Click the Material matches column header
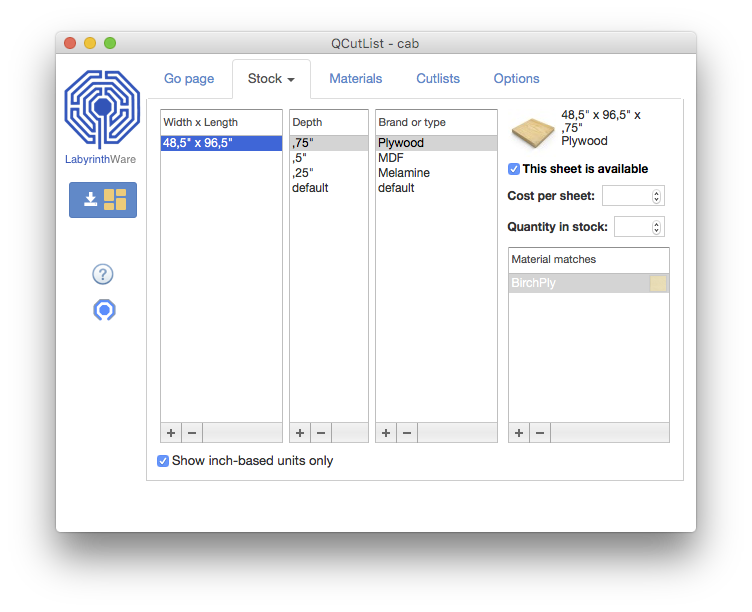The width and height of the screenshot is (752, 612). click(588, 259)
